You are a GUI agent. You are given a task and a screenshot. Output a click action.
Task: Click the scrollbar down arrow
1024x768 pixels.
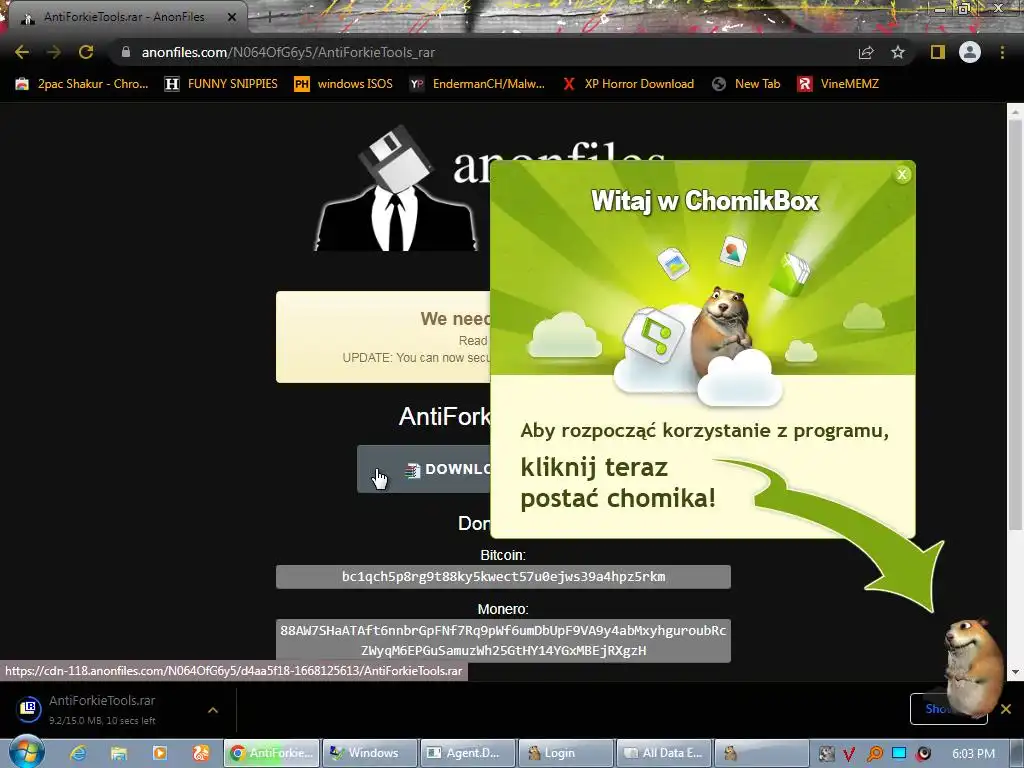tap(1015, 673)
